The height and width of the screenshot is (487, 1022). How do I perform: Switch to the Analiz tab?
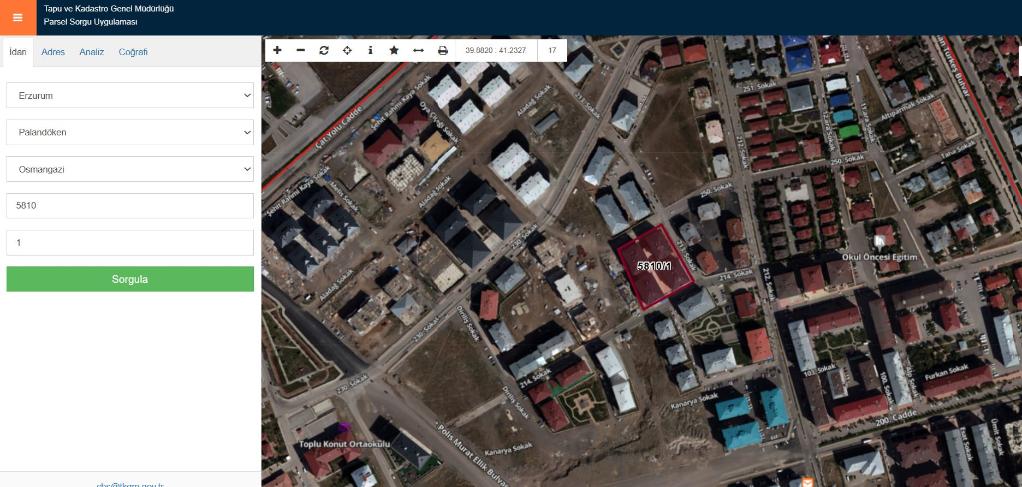point(92,52)
